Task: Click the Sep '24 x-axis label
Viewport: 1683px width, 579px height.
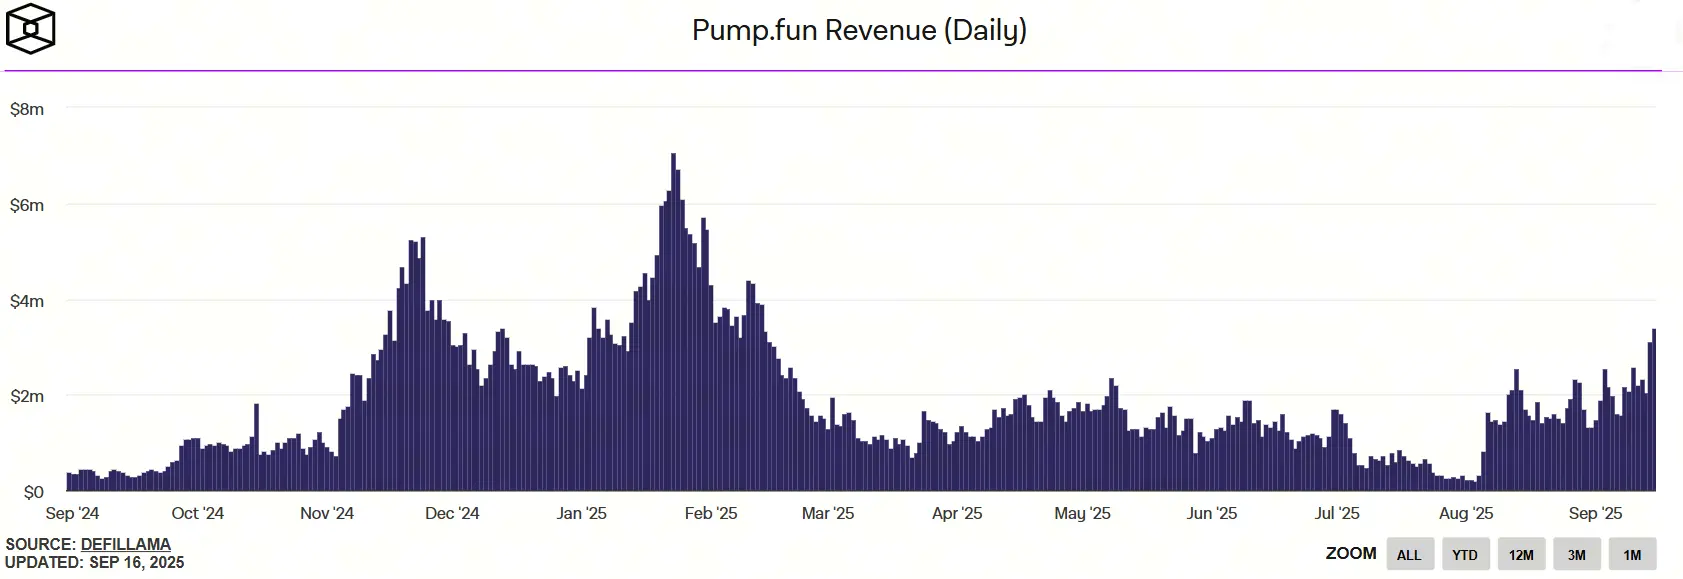Action: coord(73,513)
